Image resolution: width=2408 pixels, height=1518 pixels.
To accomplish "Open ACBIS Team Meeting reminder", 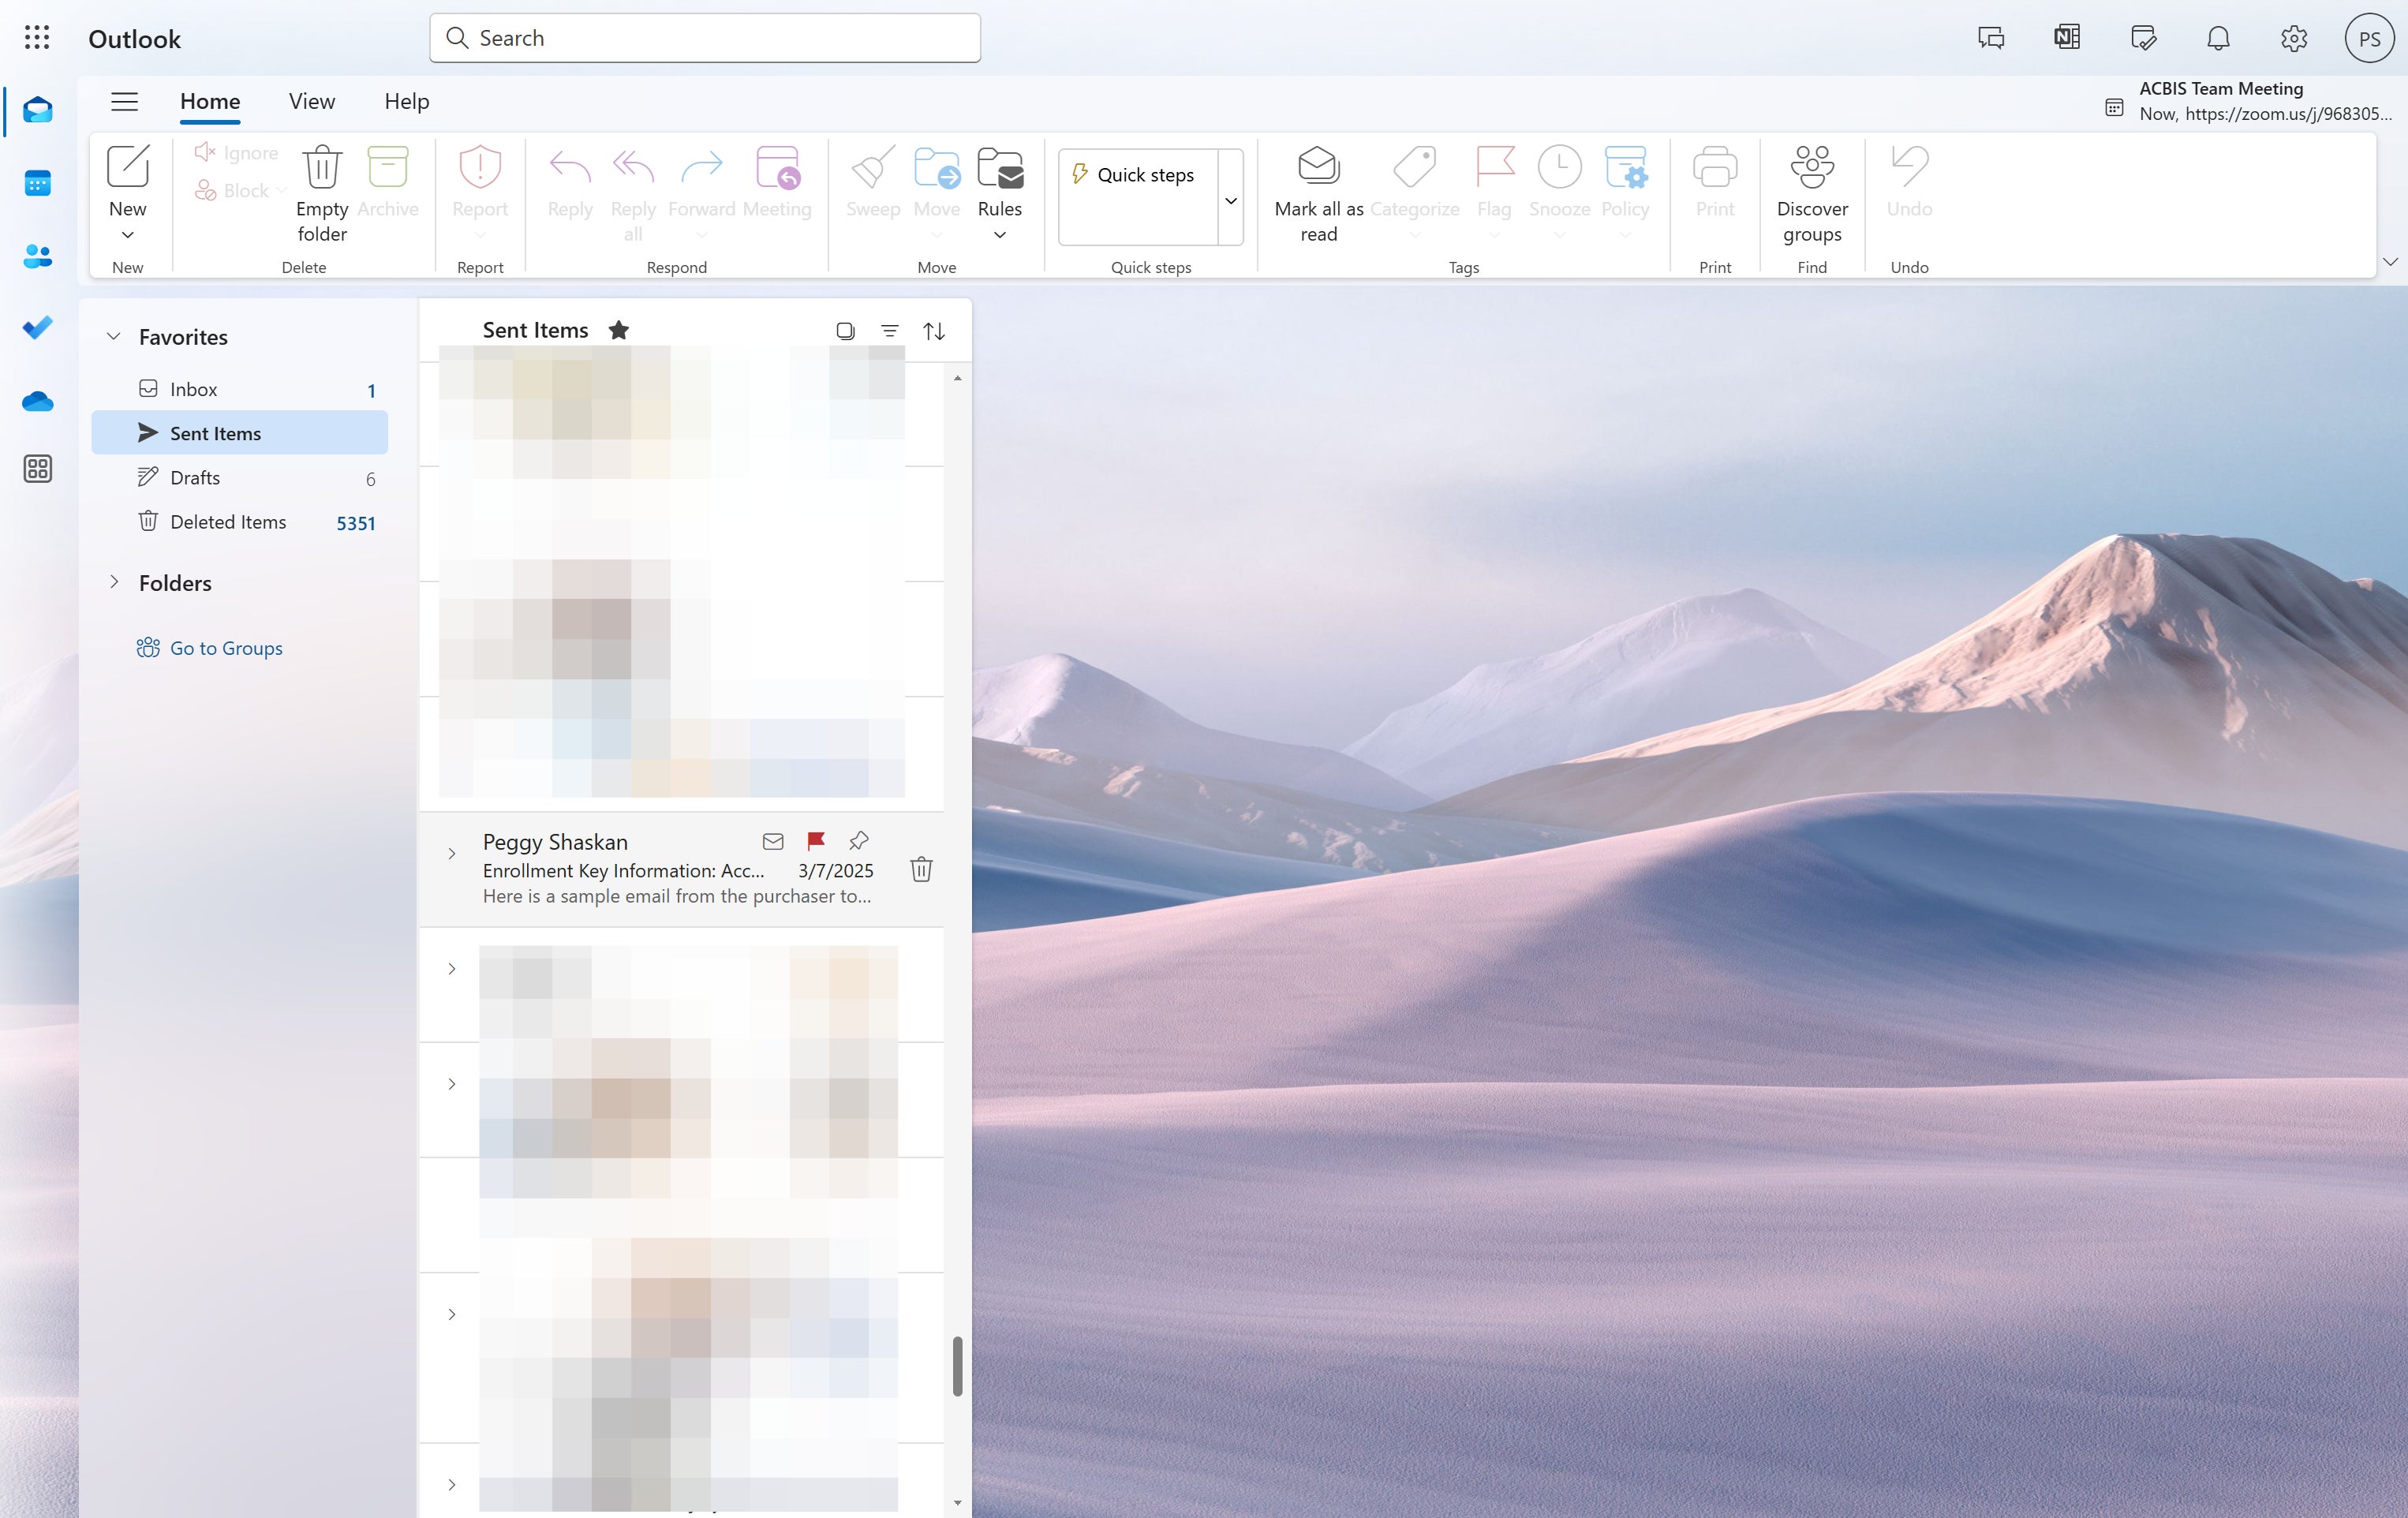I will pyautogui.click(x=2248, y=101).
